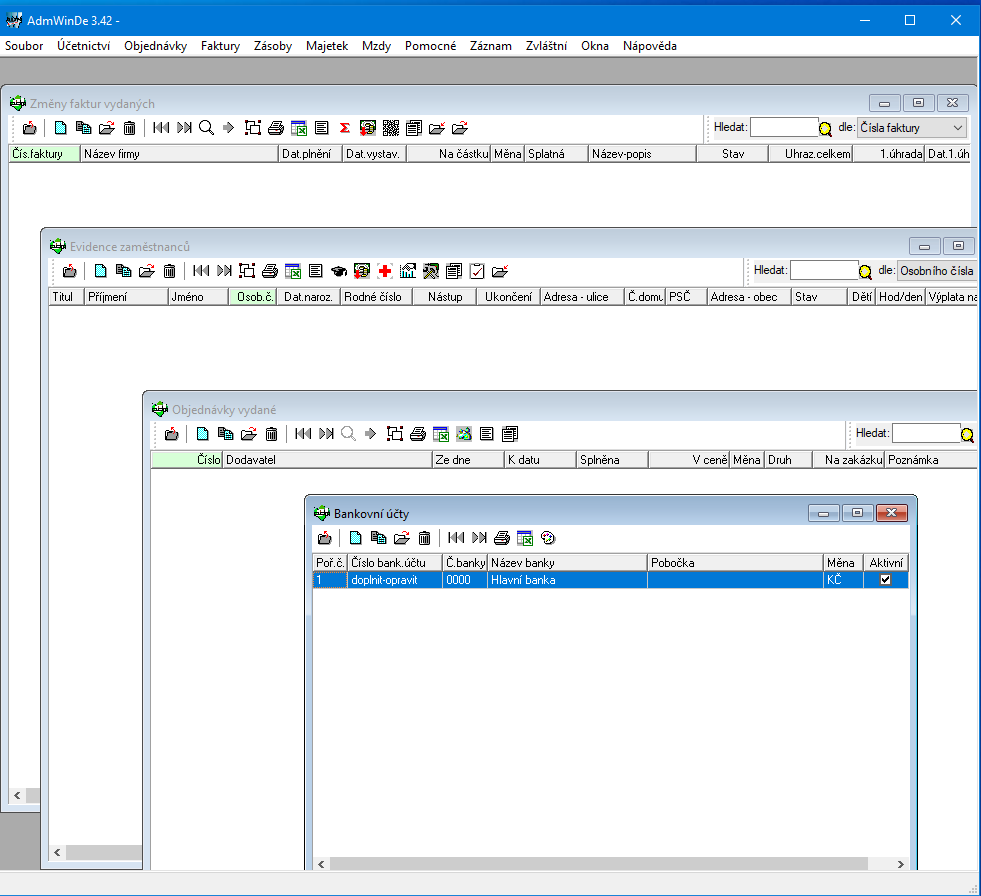Viewport: 981px width, 896px height.
Task: Click the new record icon in Objednávky vydané
Action: [x=202, y=434]
